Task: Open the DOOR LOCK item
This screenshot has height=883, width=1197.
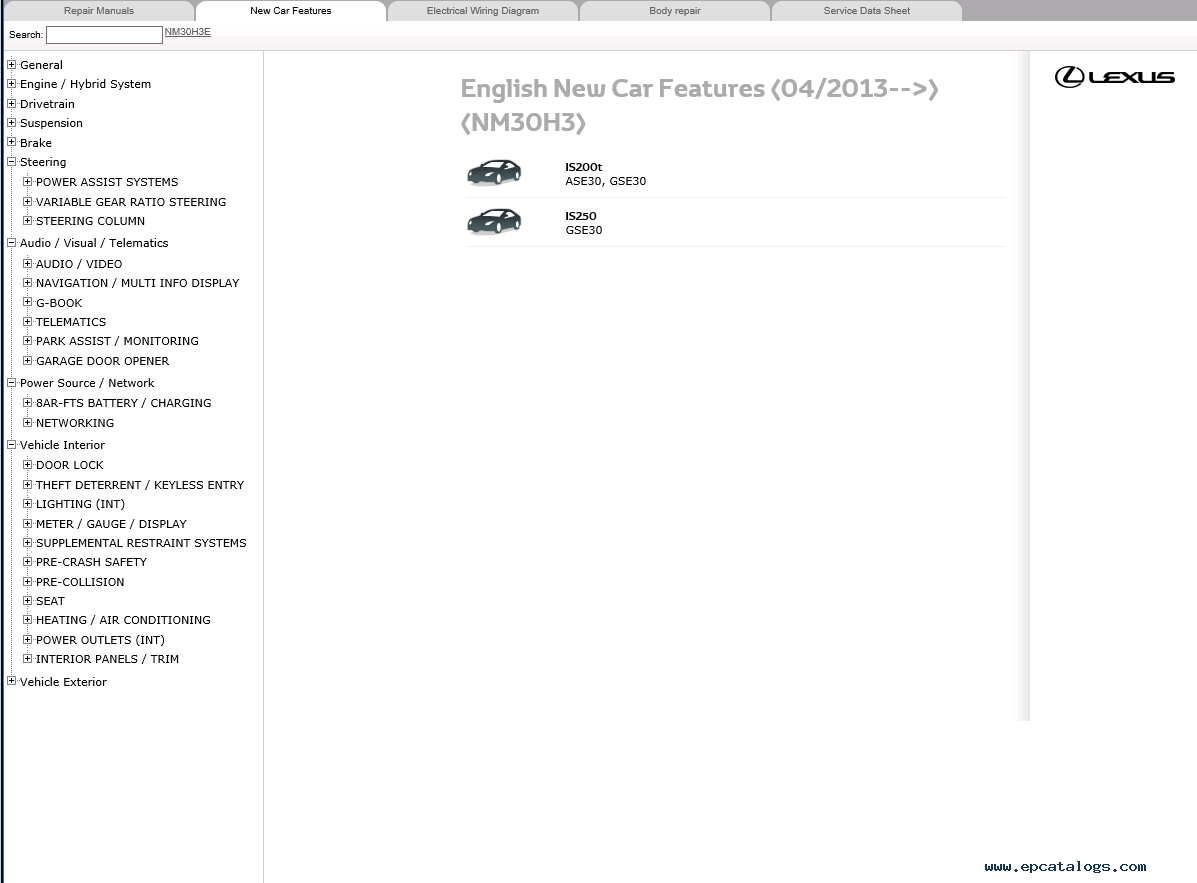Action: (x=69, y=465)
